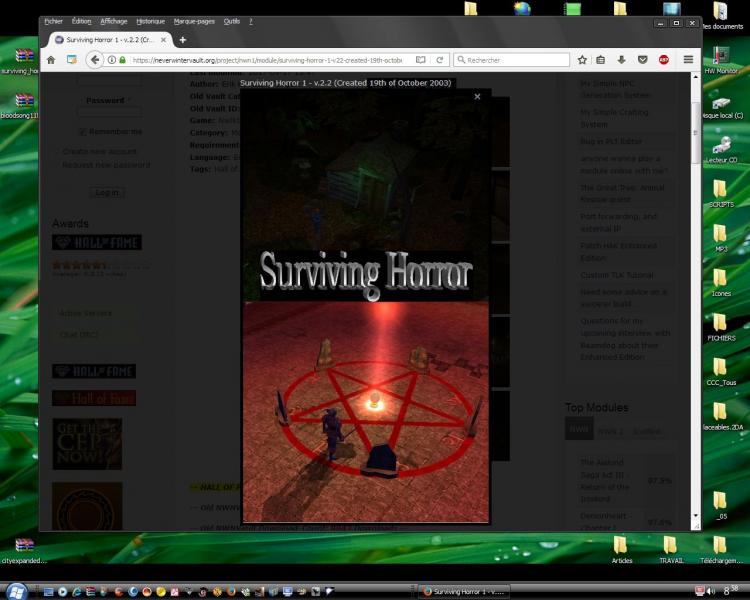Screen dimensions: 750x600
Task: Click the Get the CEP Now banner
Action: (87, 444)
